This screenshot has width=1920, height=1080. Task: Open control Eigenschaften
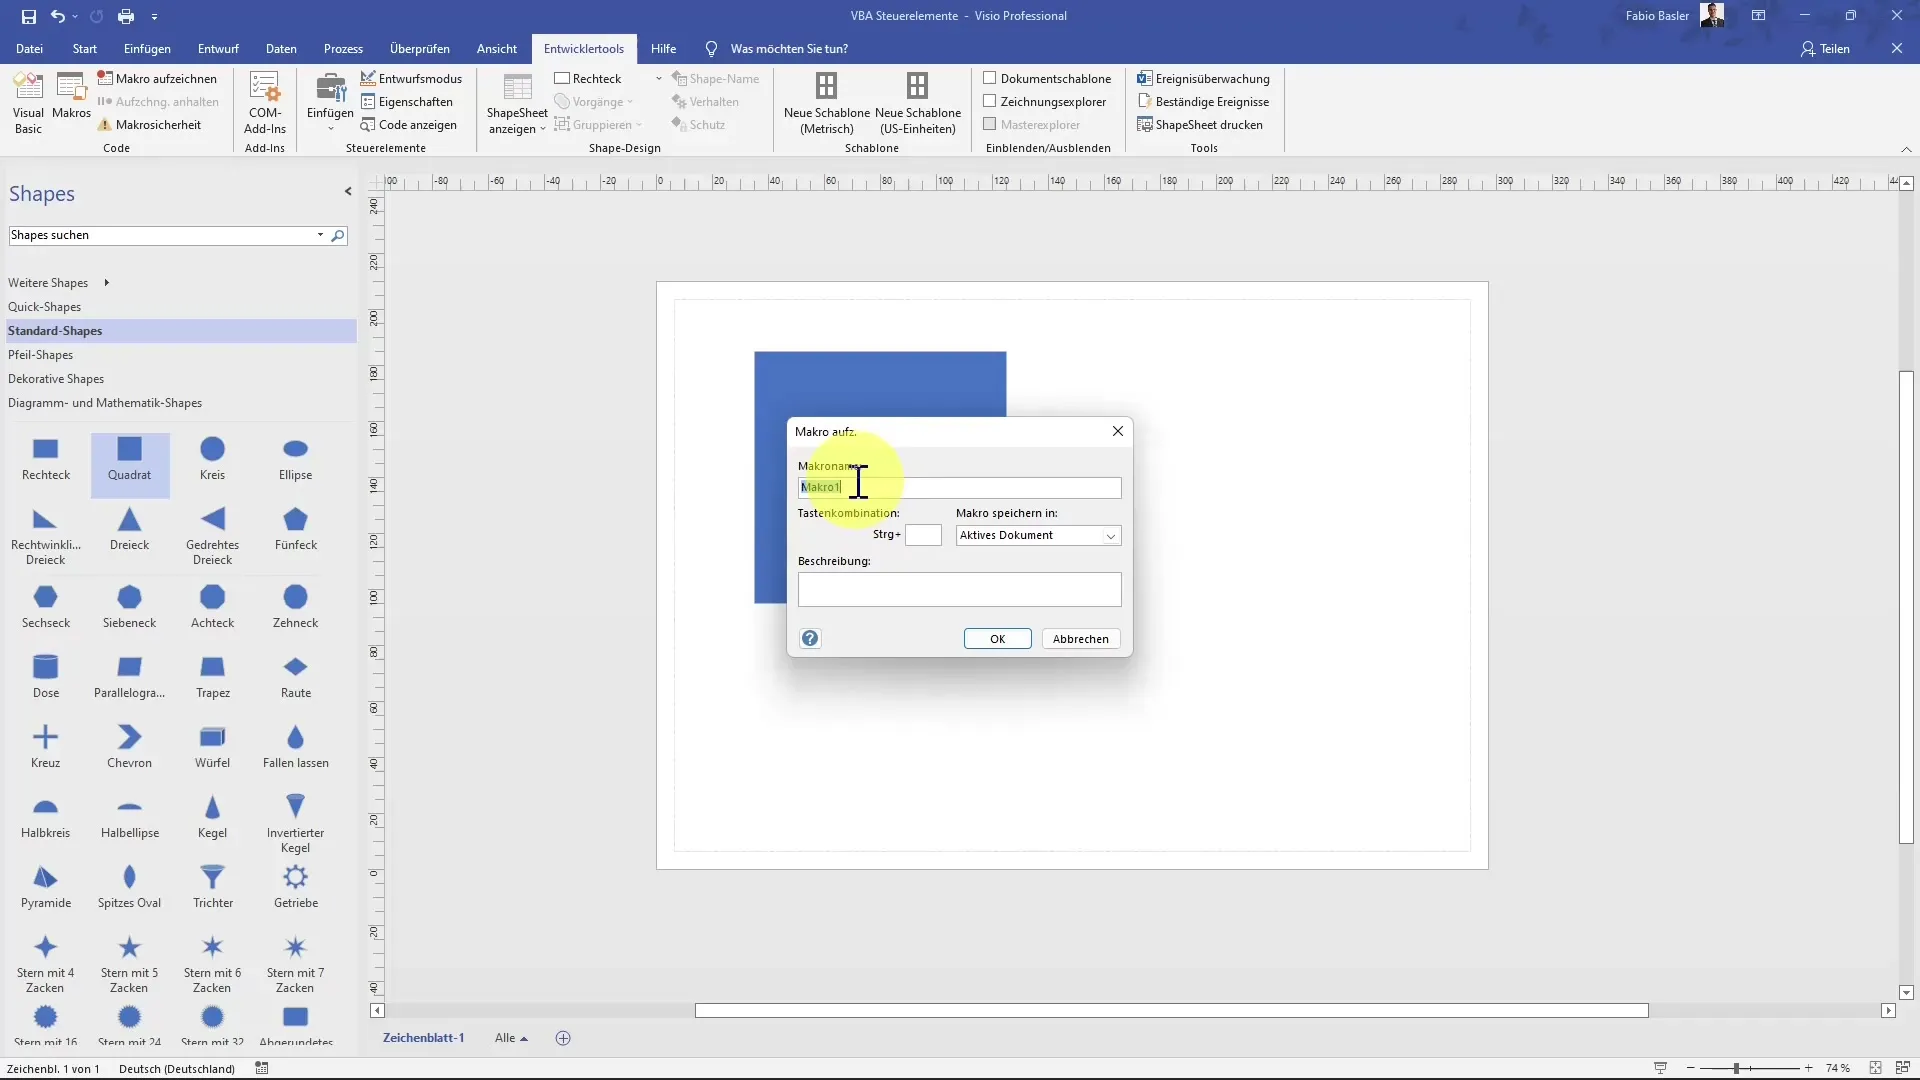click(406, 102)
